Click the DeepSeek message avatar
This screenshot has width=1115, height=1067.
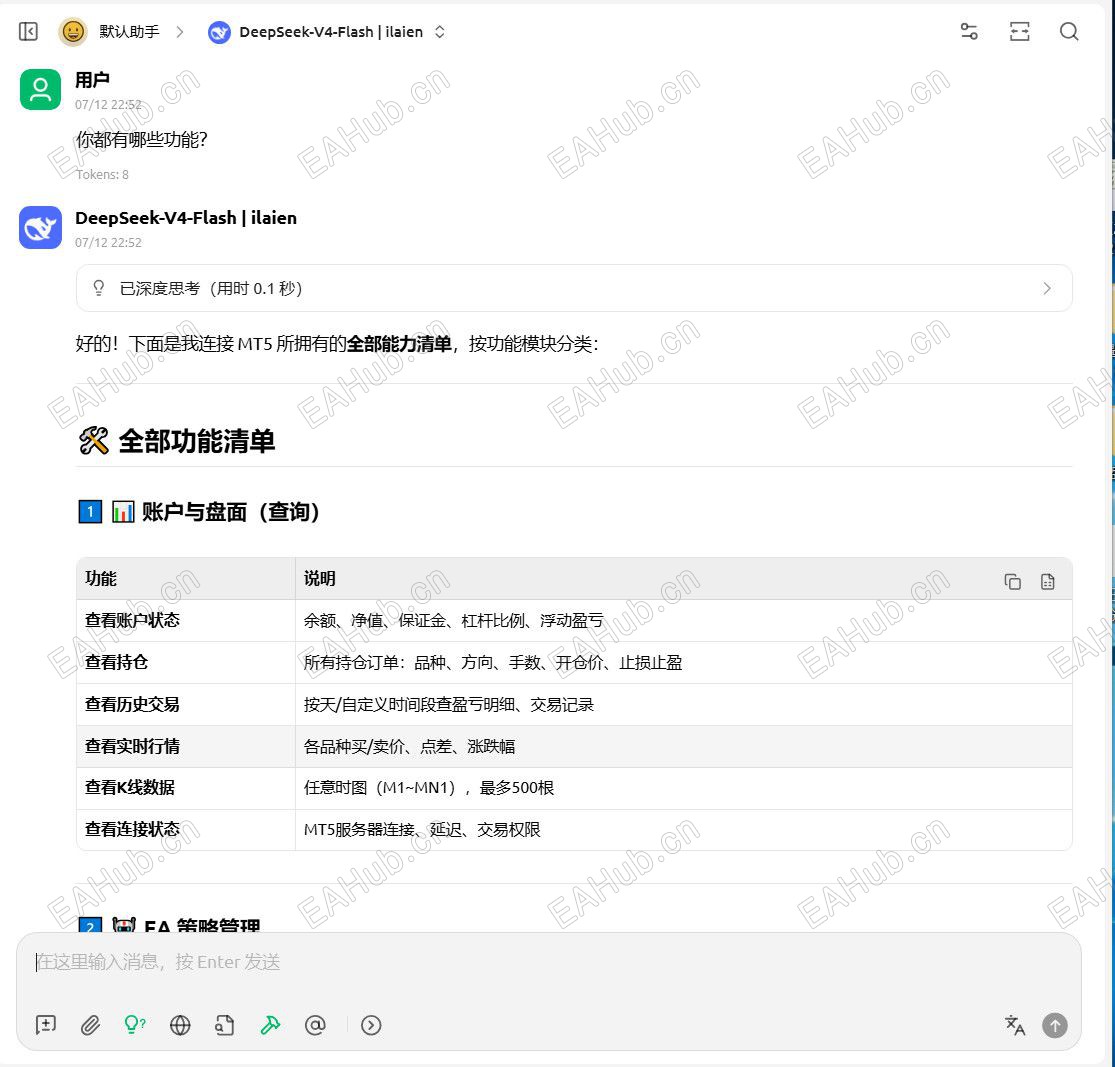tap(41, 228)
